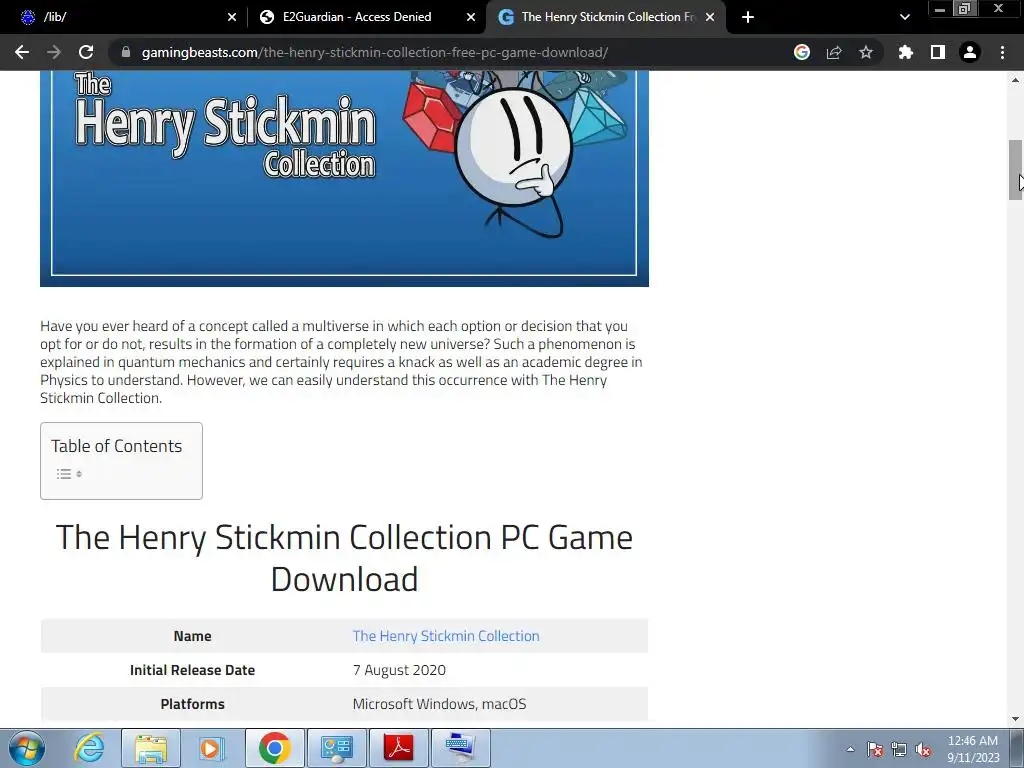Click the forward navigation arrow

point(54,52)
